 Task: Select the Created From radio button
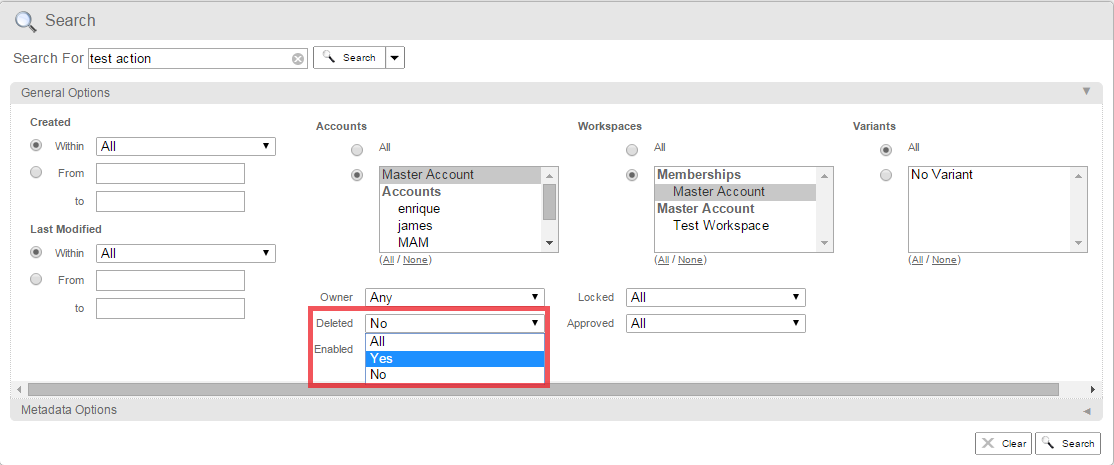[37, 173]
